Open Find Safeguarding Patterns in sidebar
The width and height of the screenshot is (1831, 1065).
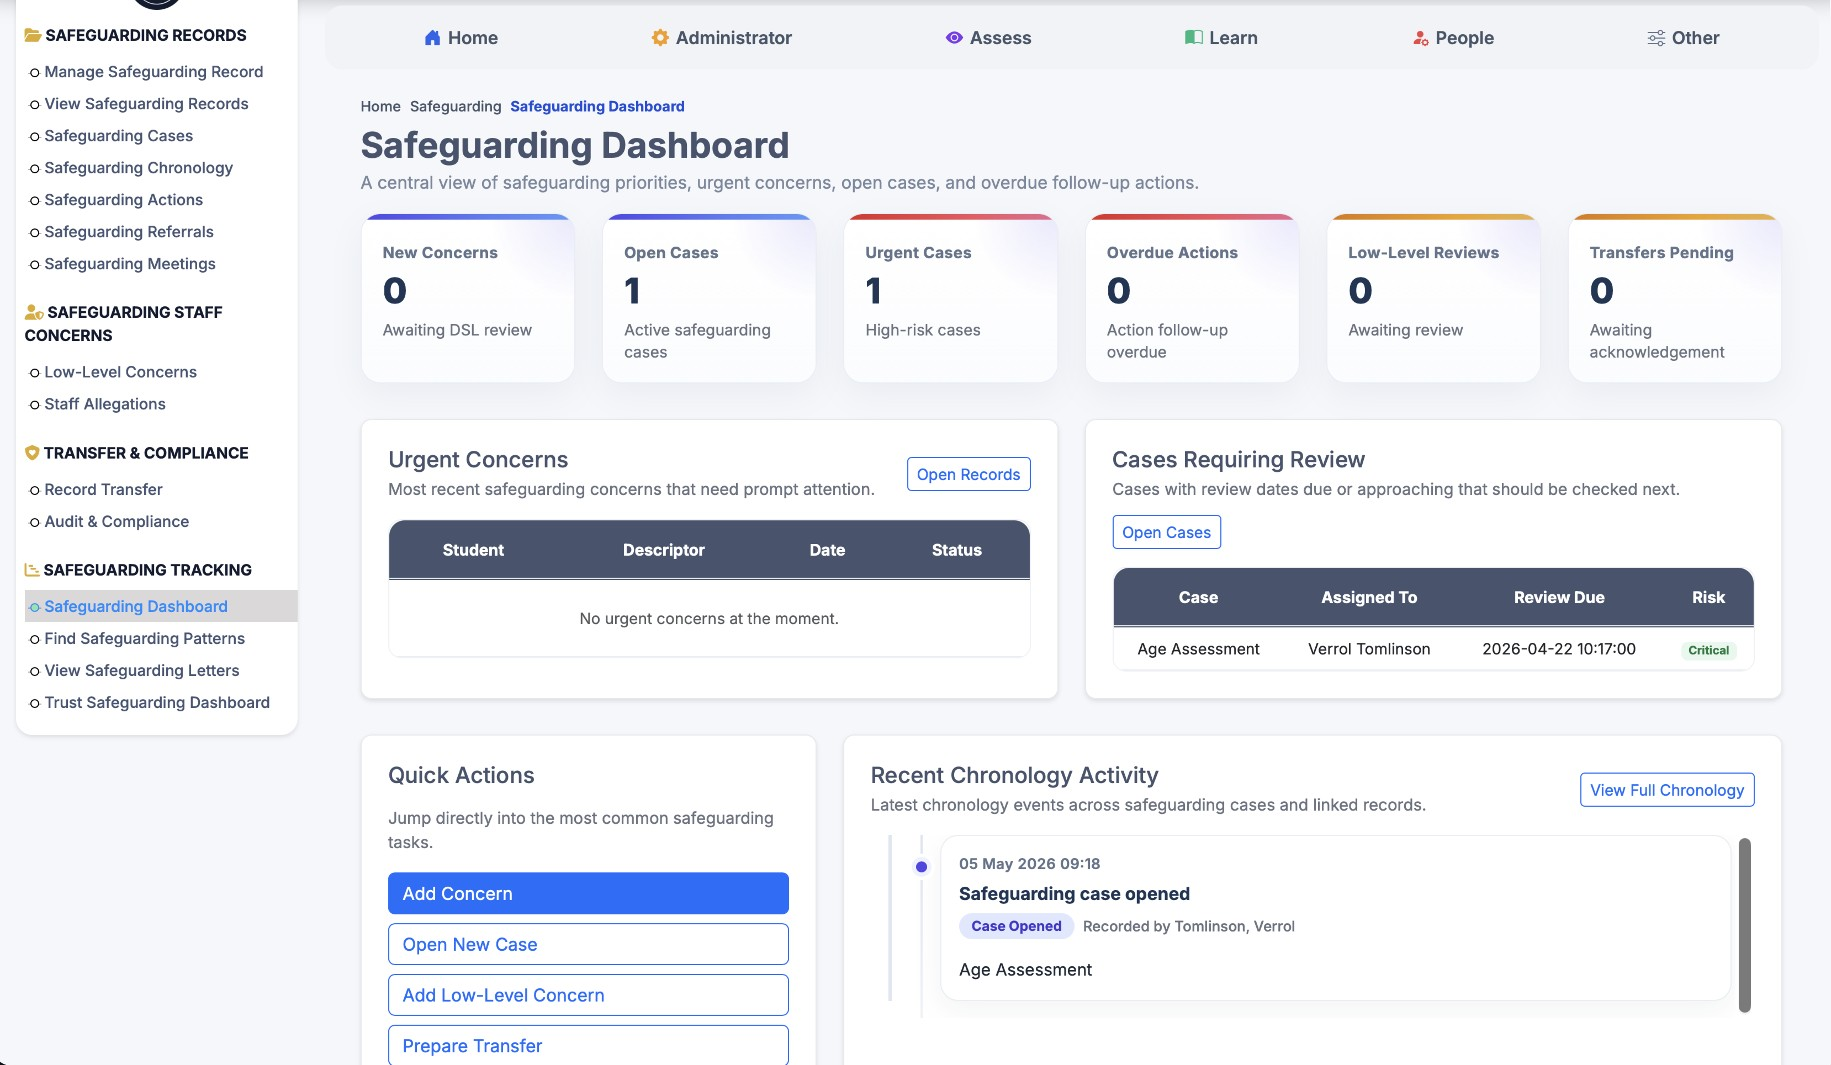click(144, 638)
